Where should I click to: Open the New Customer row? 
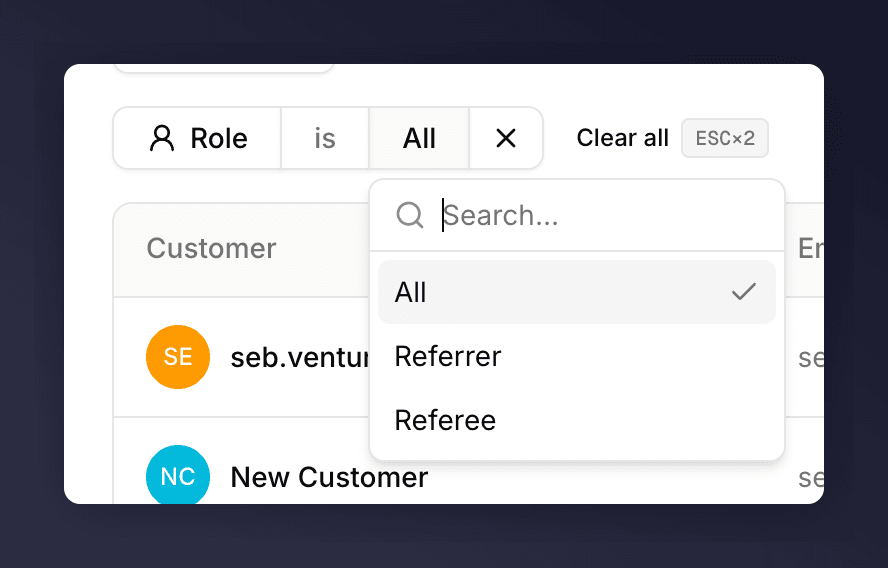[329, 477]
